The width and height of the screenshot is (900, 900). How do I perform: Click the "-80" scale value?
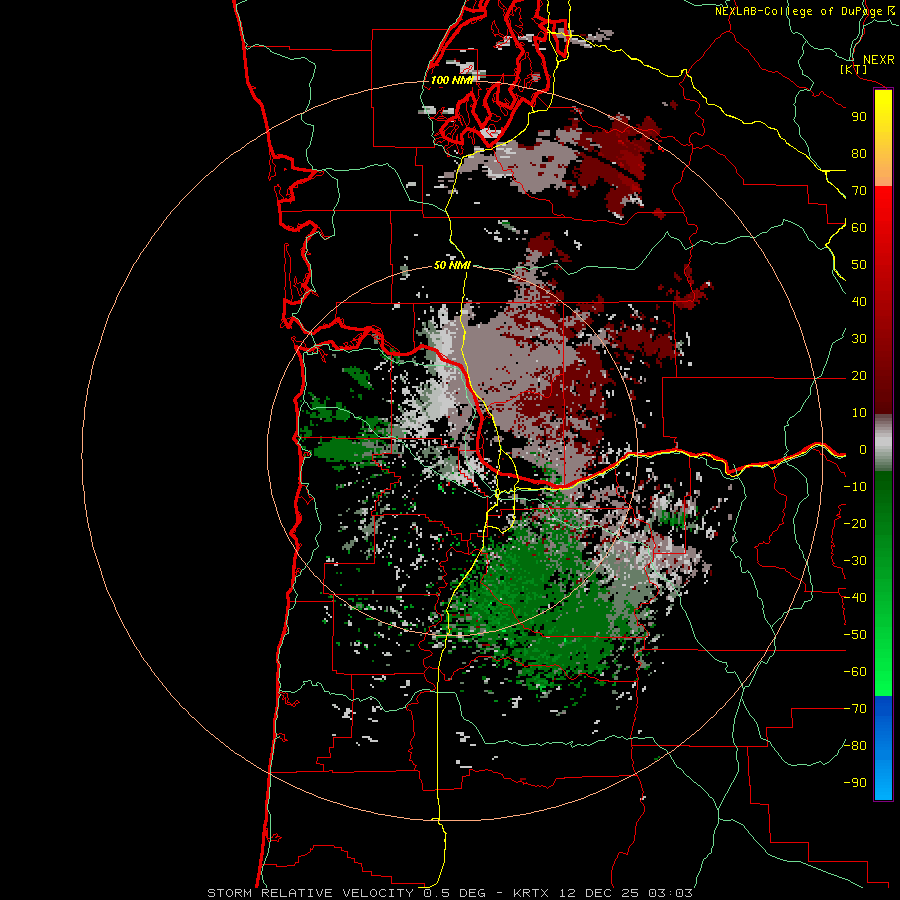coord(855,746)
